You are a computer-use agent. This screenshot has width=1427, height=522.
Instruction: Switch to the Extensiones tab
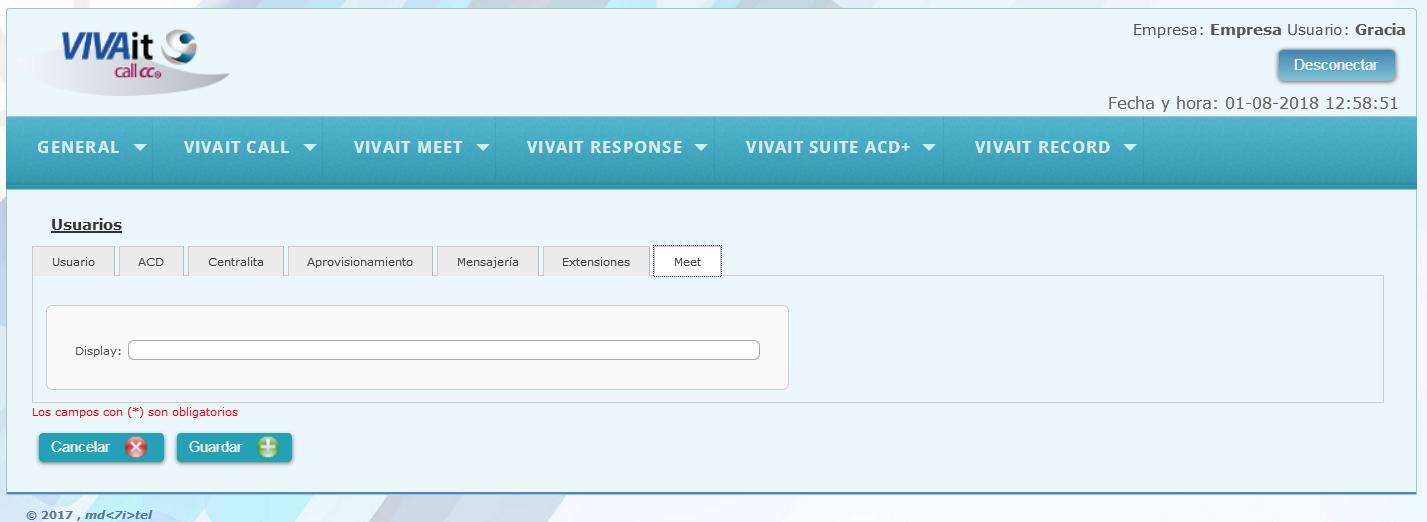click(596, 261)
